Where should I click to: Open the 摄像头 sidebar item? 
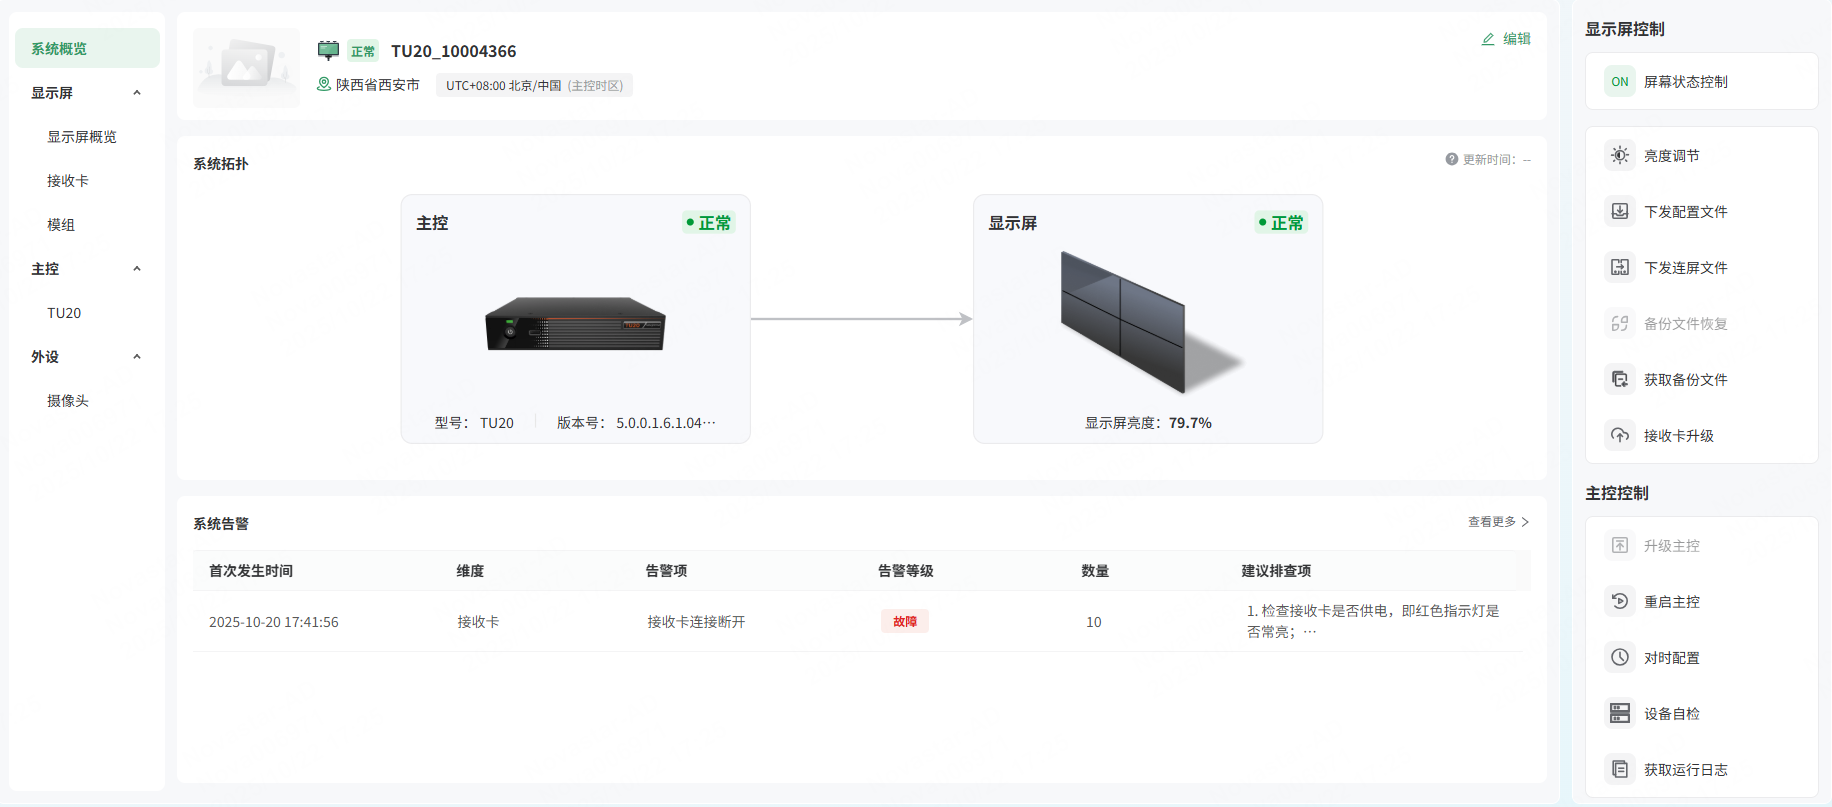pyautogui.click(x=68, y=401)
